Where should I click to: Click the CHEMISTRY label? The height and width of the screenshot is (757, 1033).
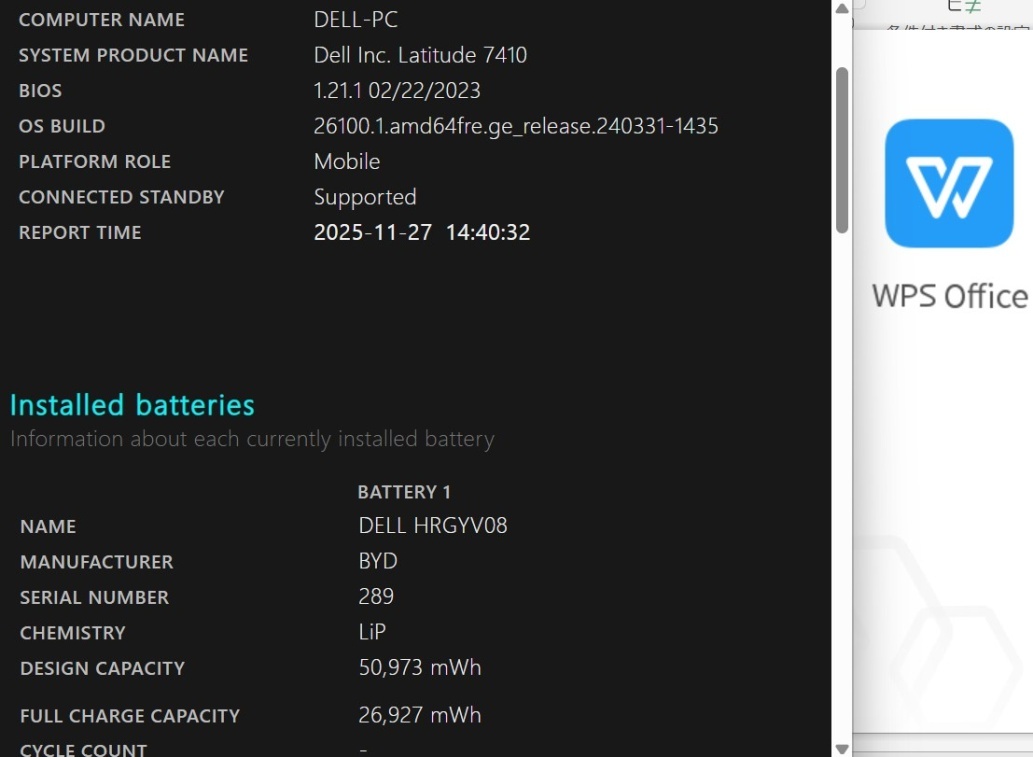tap(73, 633)
